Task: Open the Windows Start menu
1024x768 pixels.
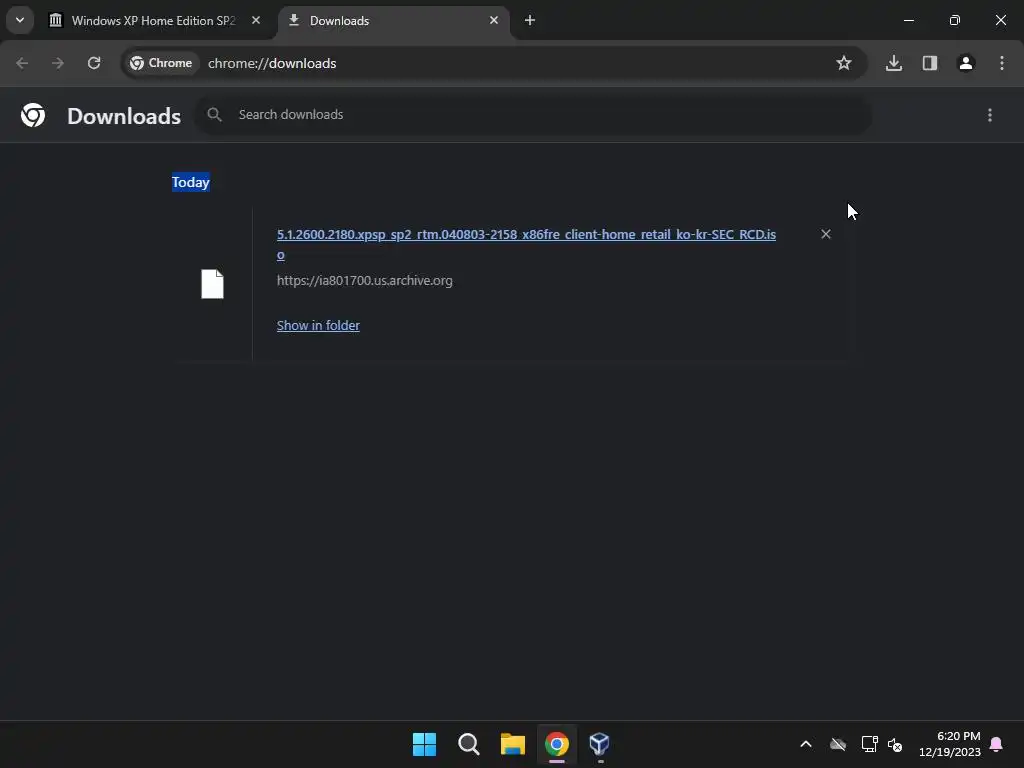Action: coord(424,744)
